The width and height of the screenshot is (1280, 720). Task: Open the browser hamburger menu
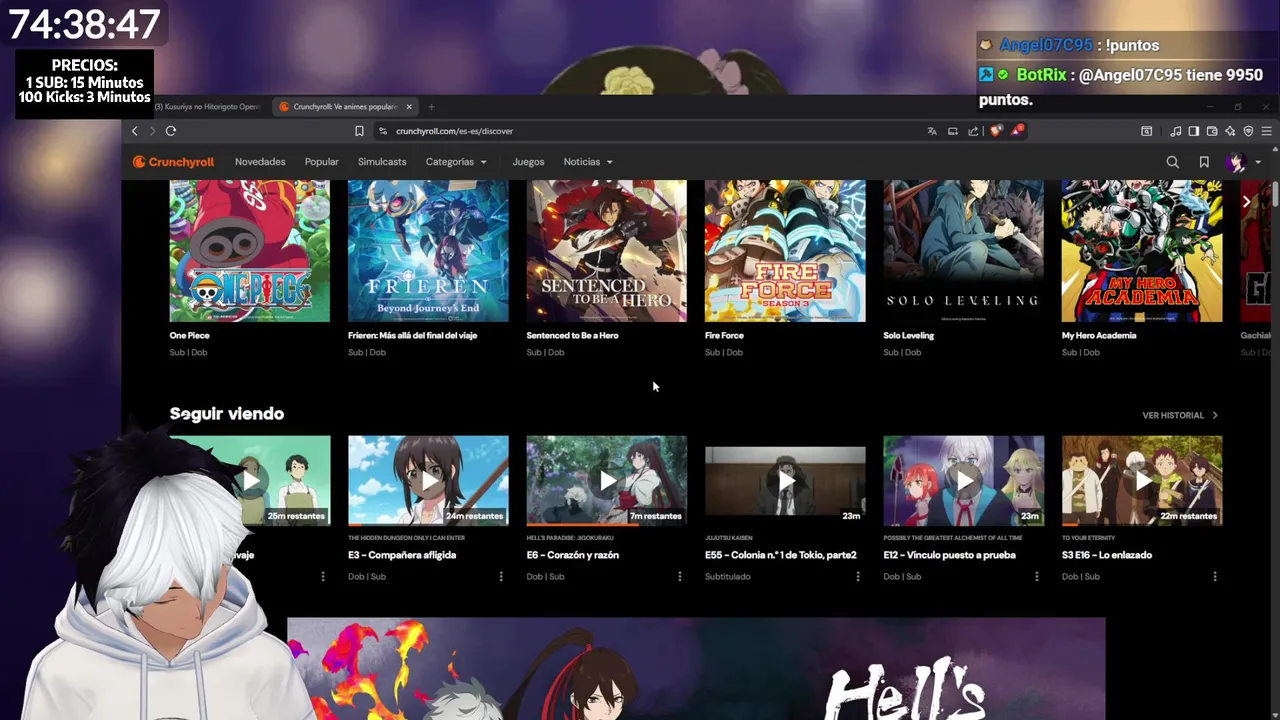pos(1266,131)
